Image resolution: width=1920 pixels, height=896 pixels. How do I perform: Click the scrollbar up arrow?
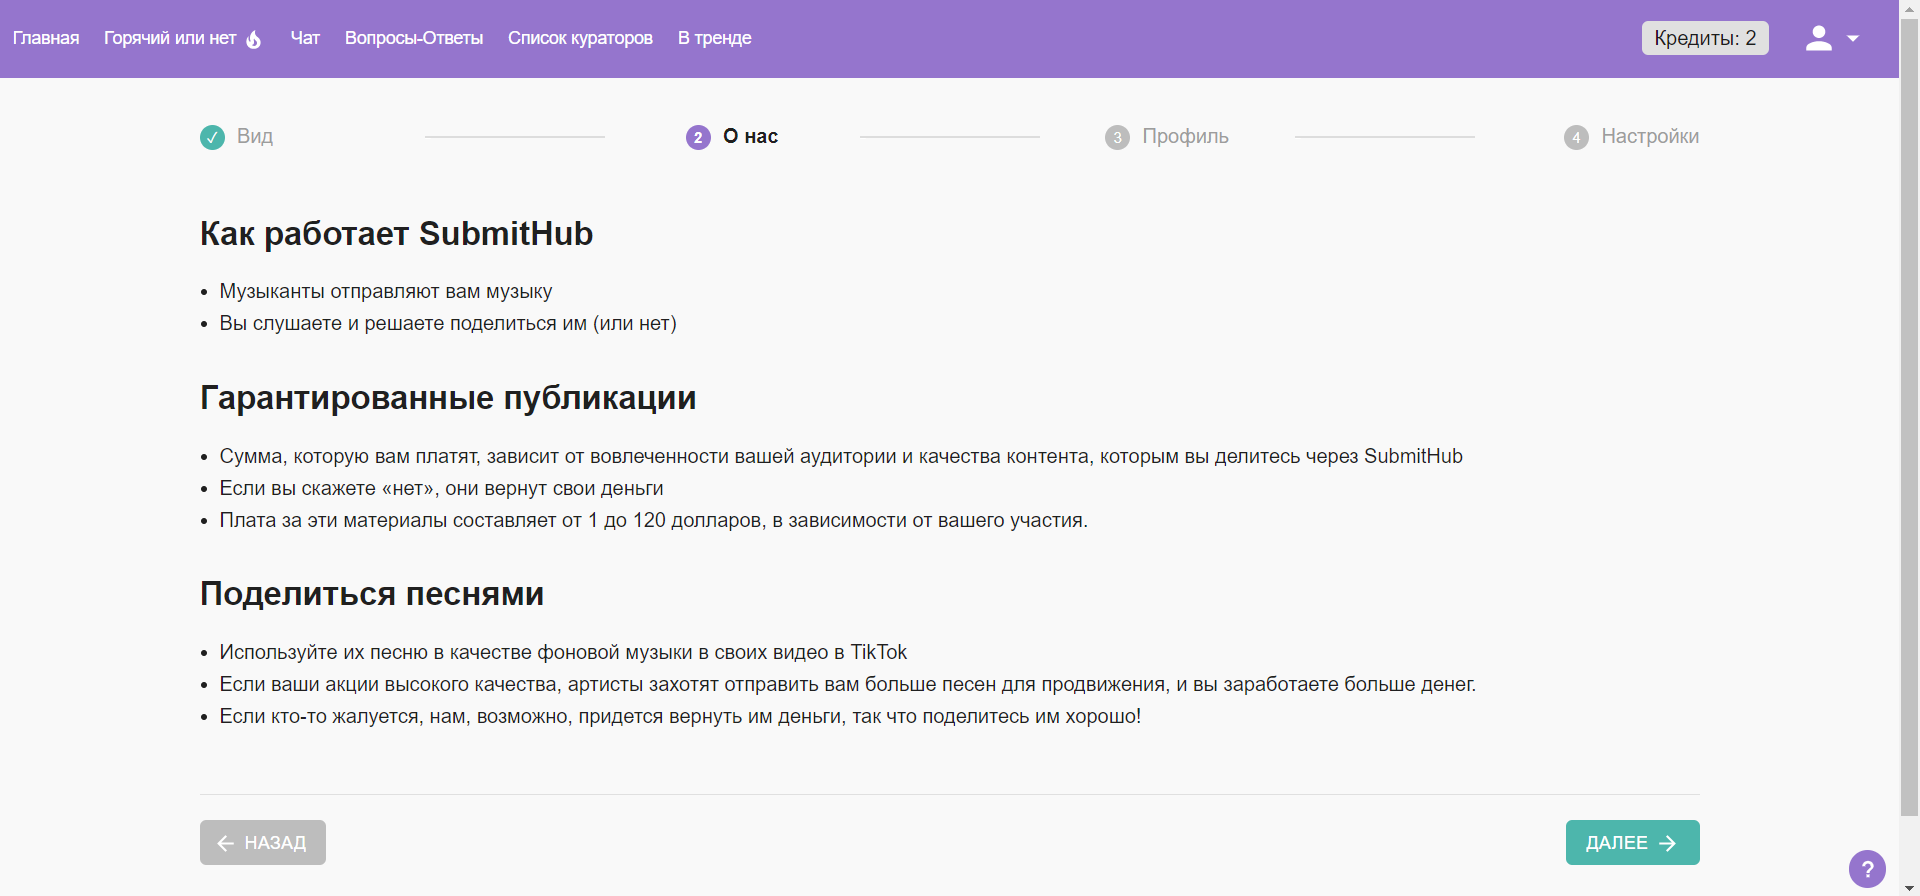[1910, 7]
